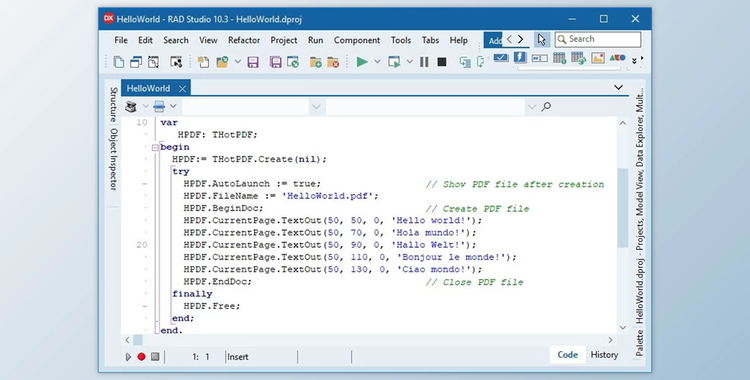Viewport: 750px width, 380px height.
Task: Click the IDE Insight Search box
Action: point(598,39)
